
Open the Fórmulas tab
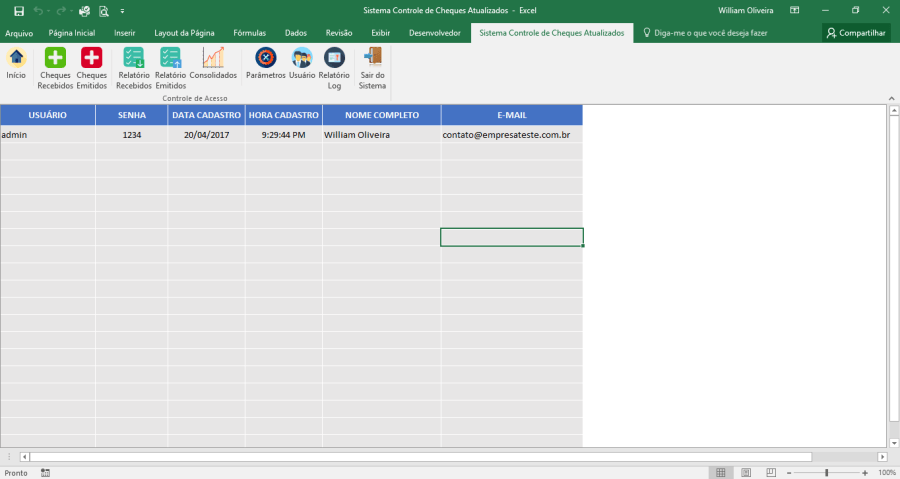coord(250,33)
